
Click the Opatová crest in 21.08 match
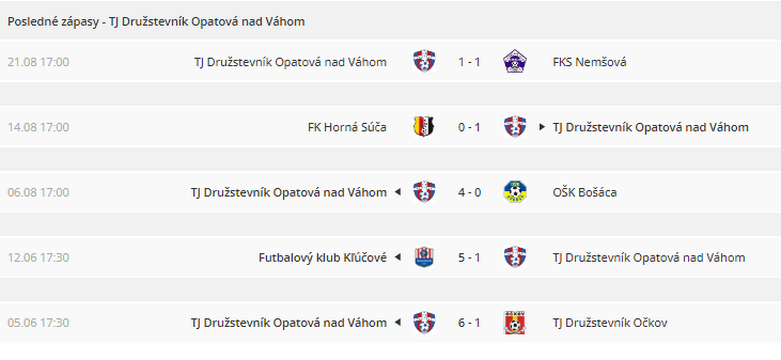424,62
